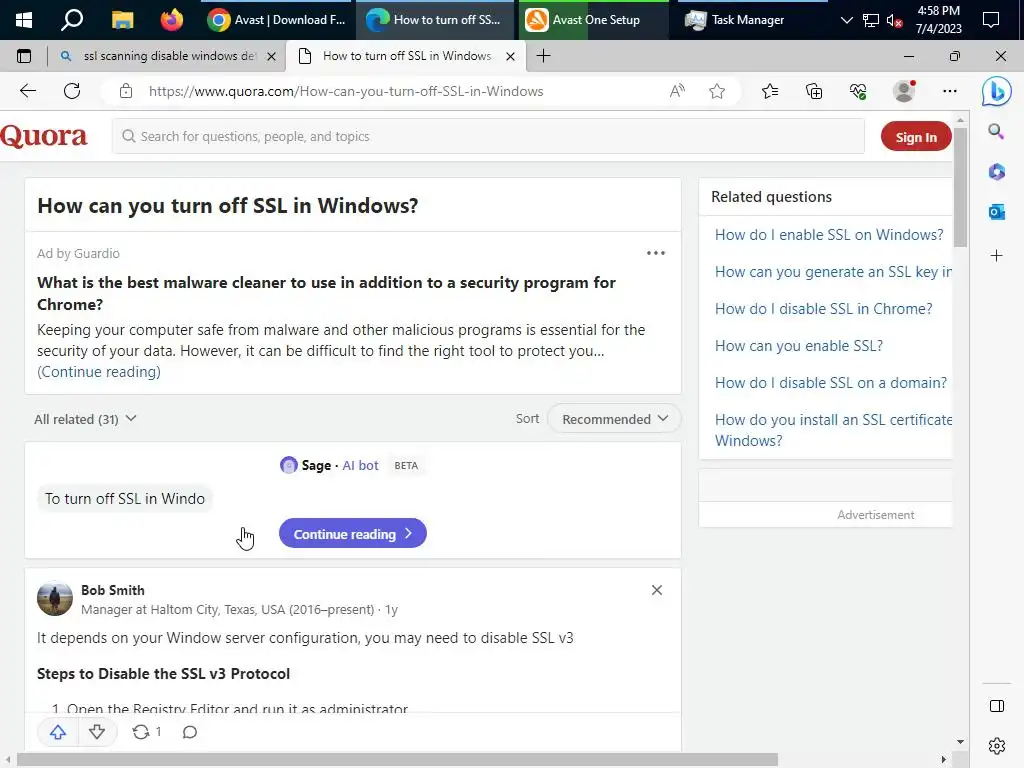Open How can you enable SSL question
1024x768 pixels.
799,345
